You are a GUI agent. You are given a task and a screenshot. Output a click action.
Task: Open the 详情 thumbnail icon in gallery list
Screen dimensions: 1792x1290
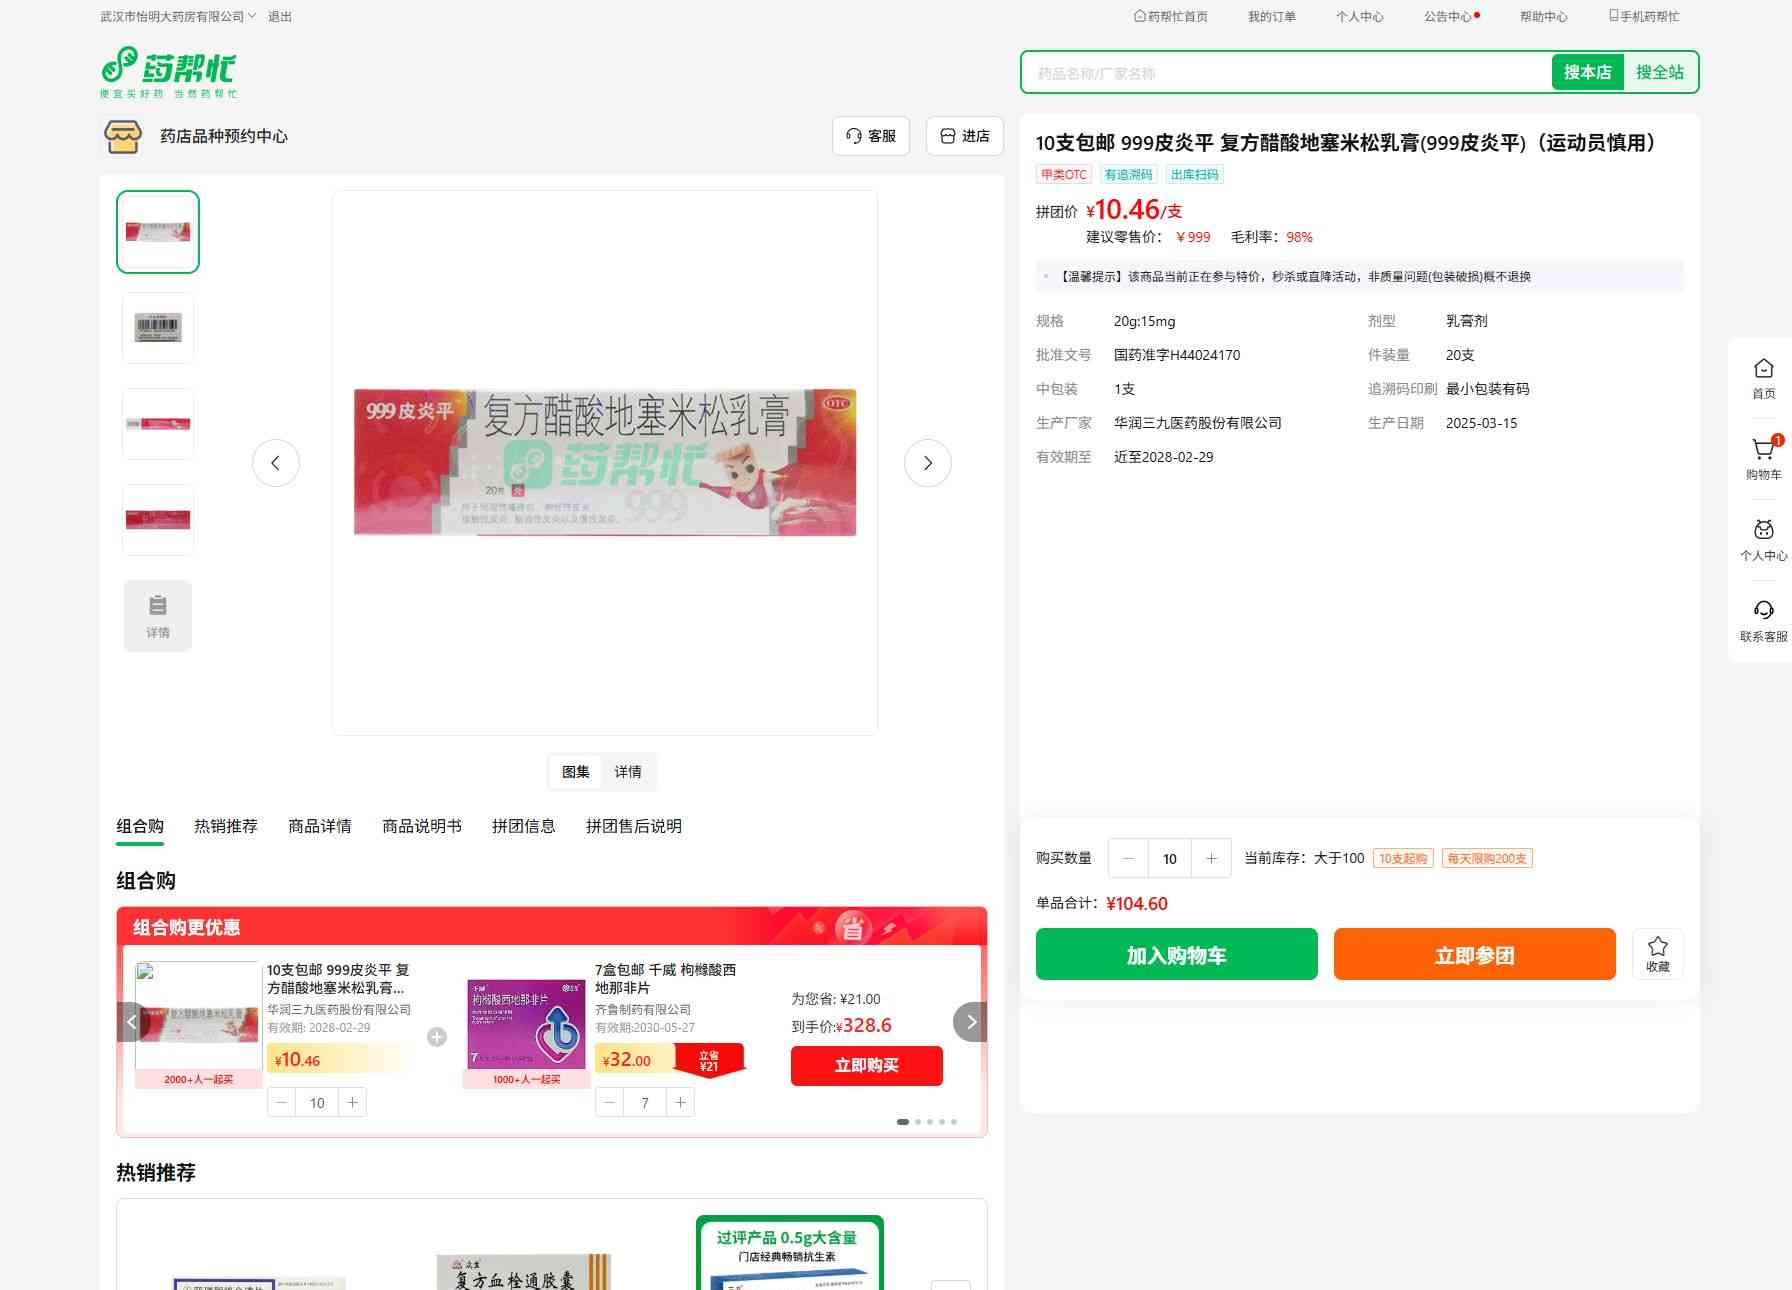click(x=158, y=616)
